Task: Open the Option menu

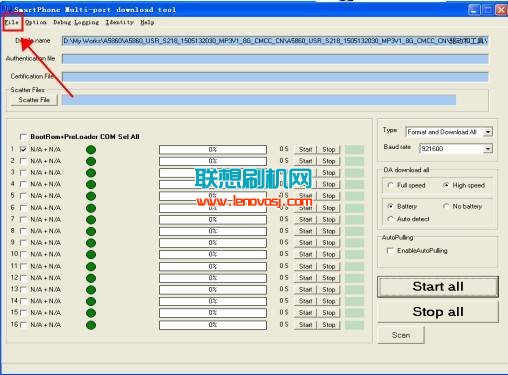Action: 36,22
